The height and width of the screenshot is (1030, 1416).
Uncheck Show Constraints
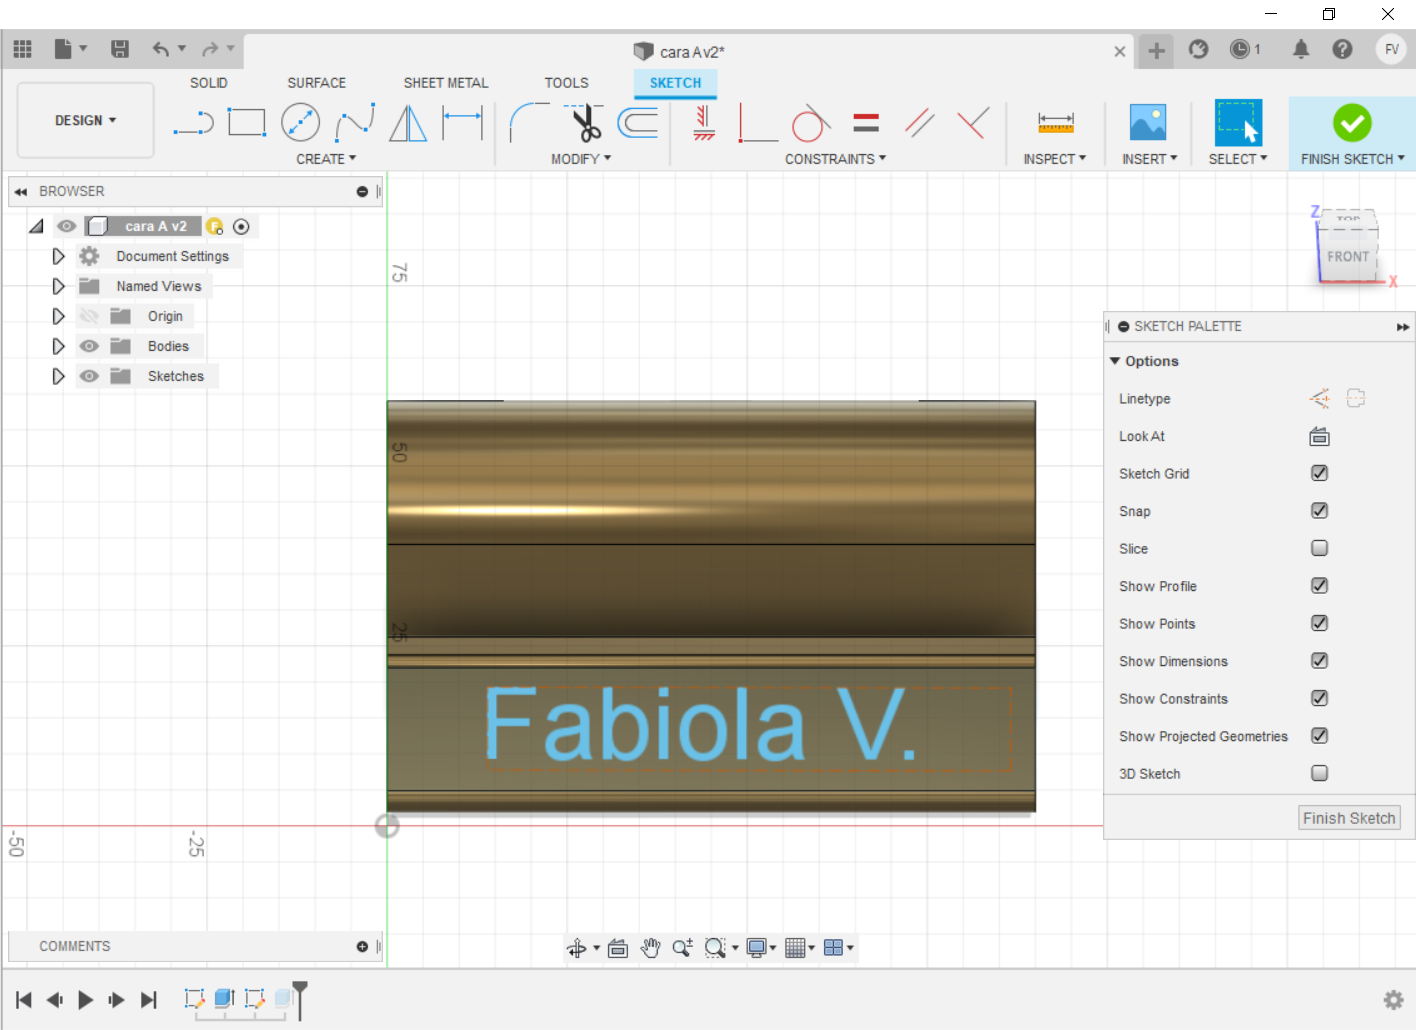pyautogui.click(x=1319, y=698)
